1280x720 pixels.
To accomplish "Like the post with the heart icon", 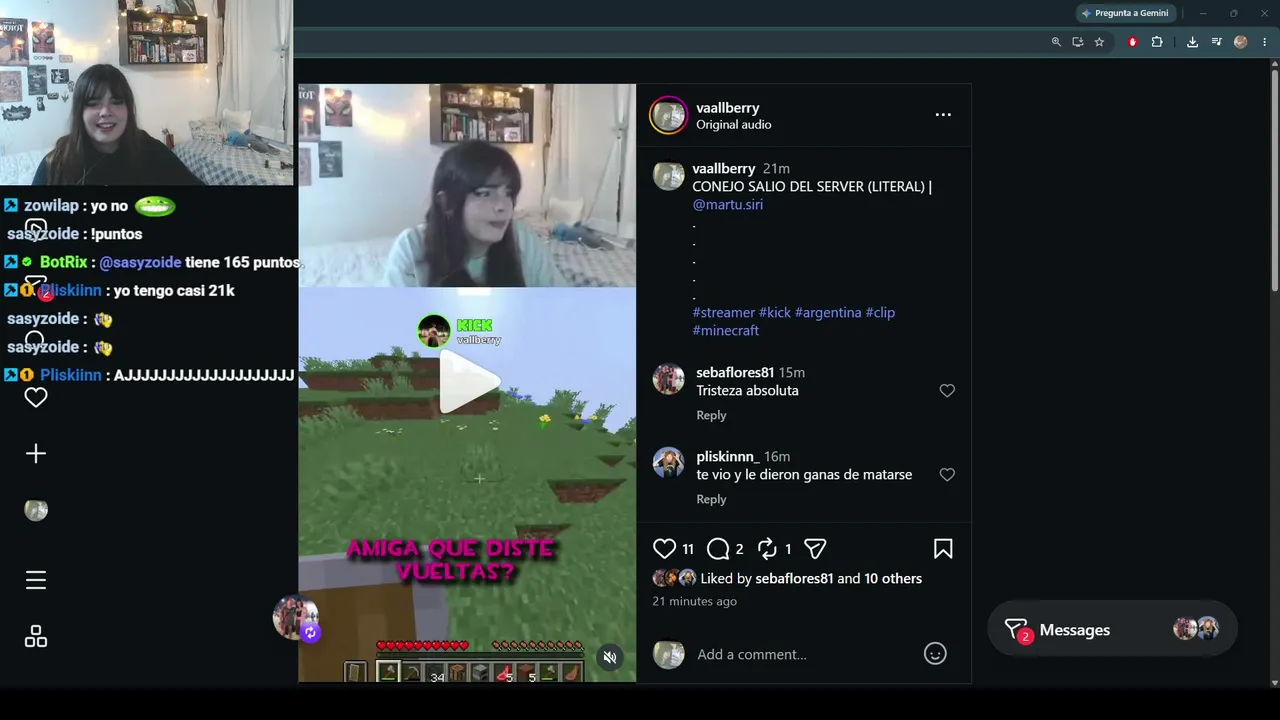I will (665, 549).
